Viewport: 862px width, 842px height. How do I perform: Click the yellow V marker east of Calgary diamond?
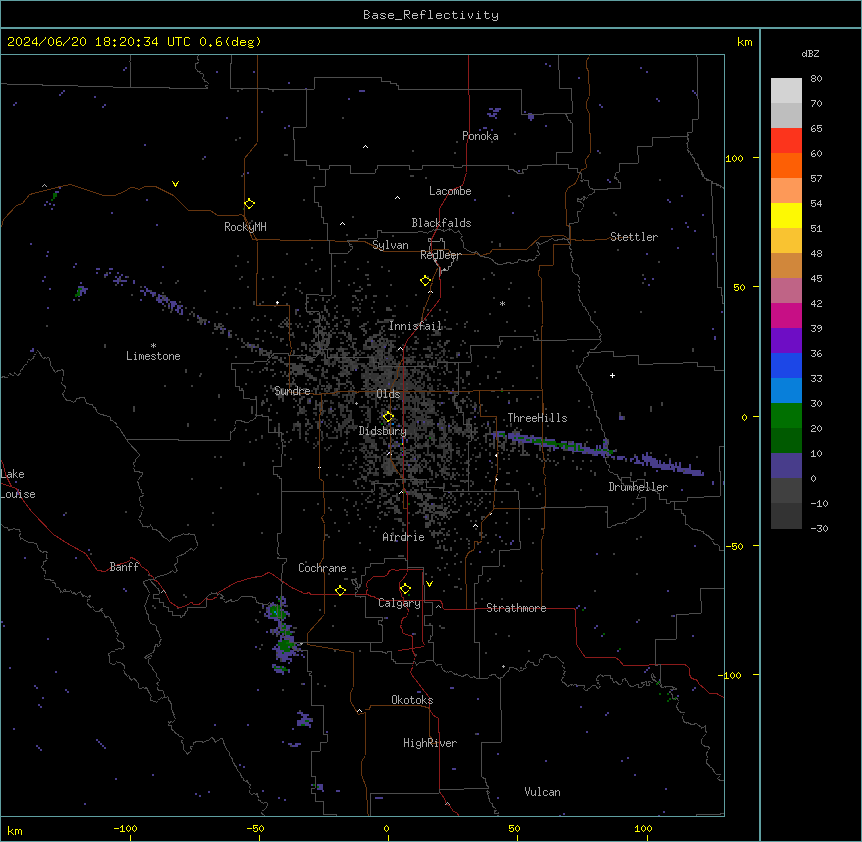pos(429,584)
